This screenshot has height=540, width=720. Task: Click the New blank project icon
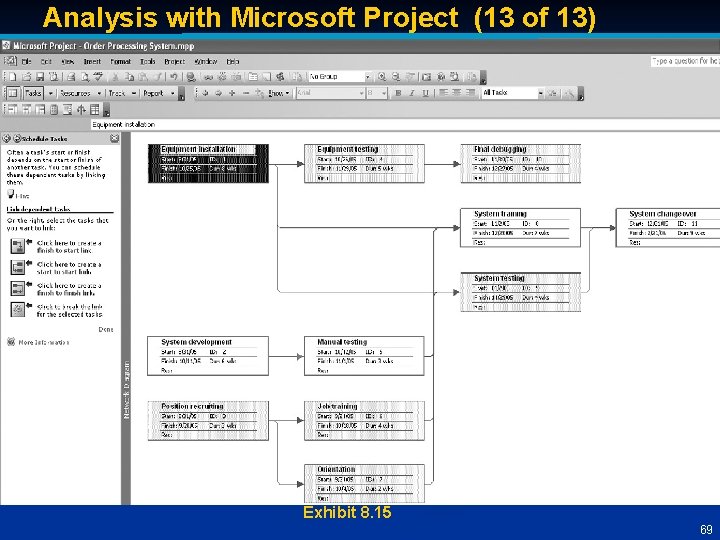click(x=13, y=77)
